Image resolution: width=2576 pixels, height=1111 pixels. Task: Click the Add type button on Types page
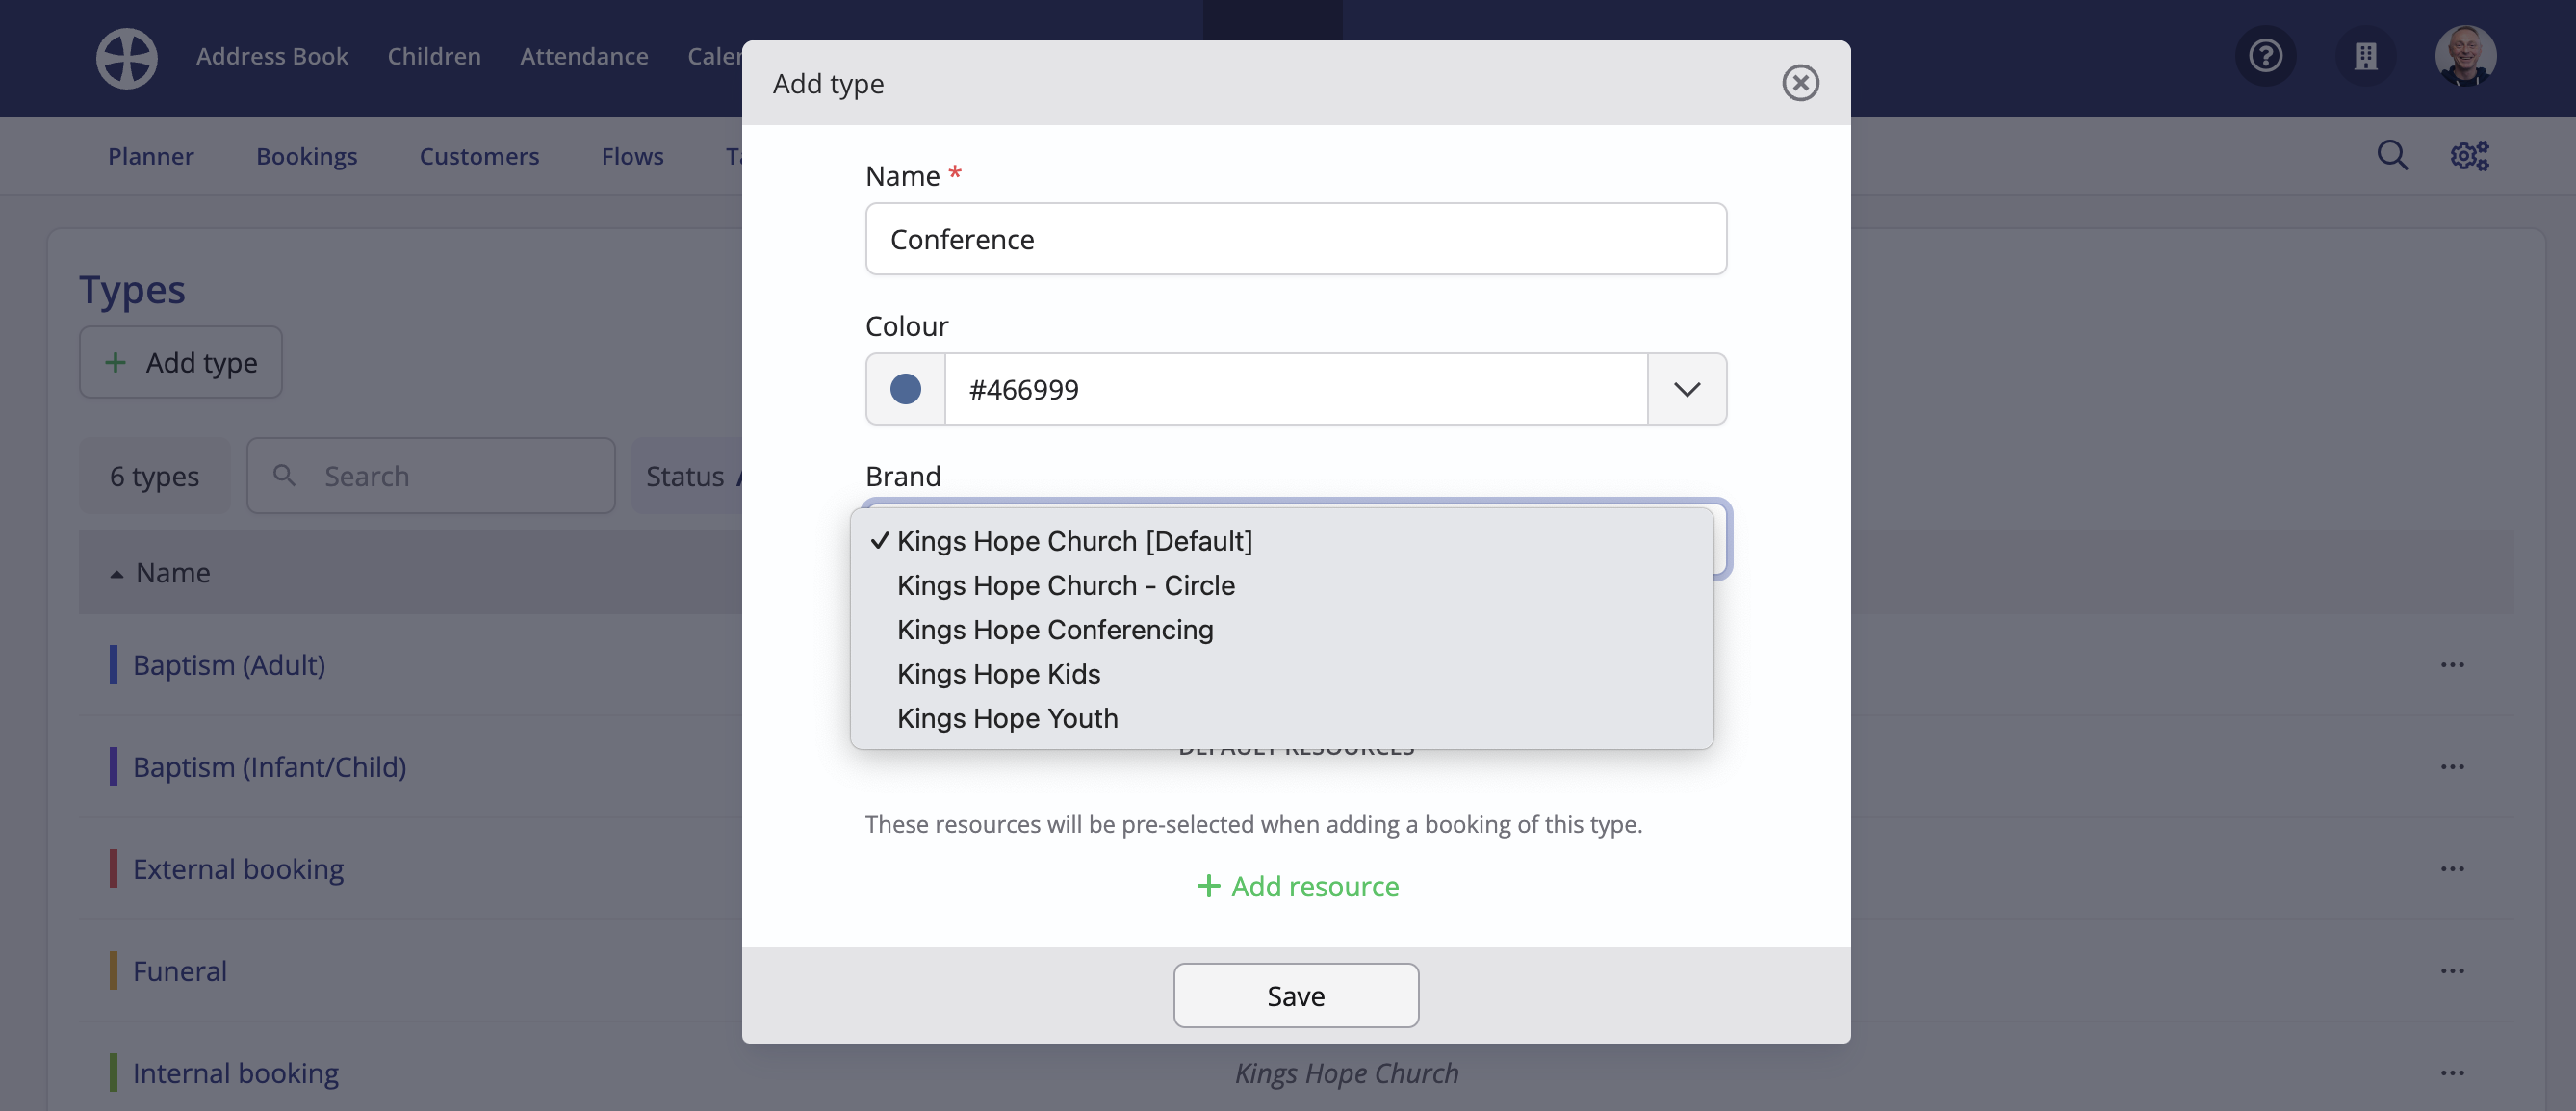180,361
